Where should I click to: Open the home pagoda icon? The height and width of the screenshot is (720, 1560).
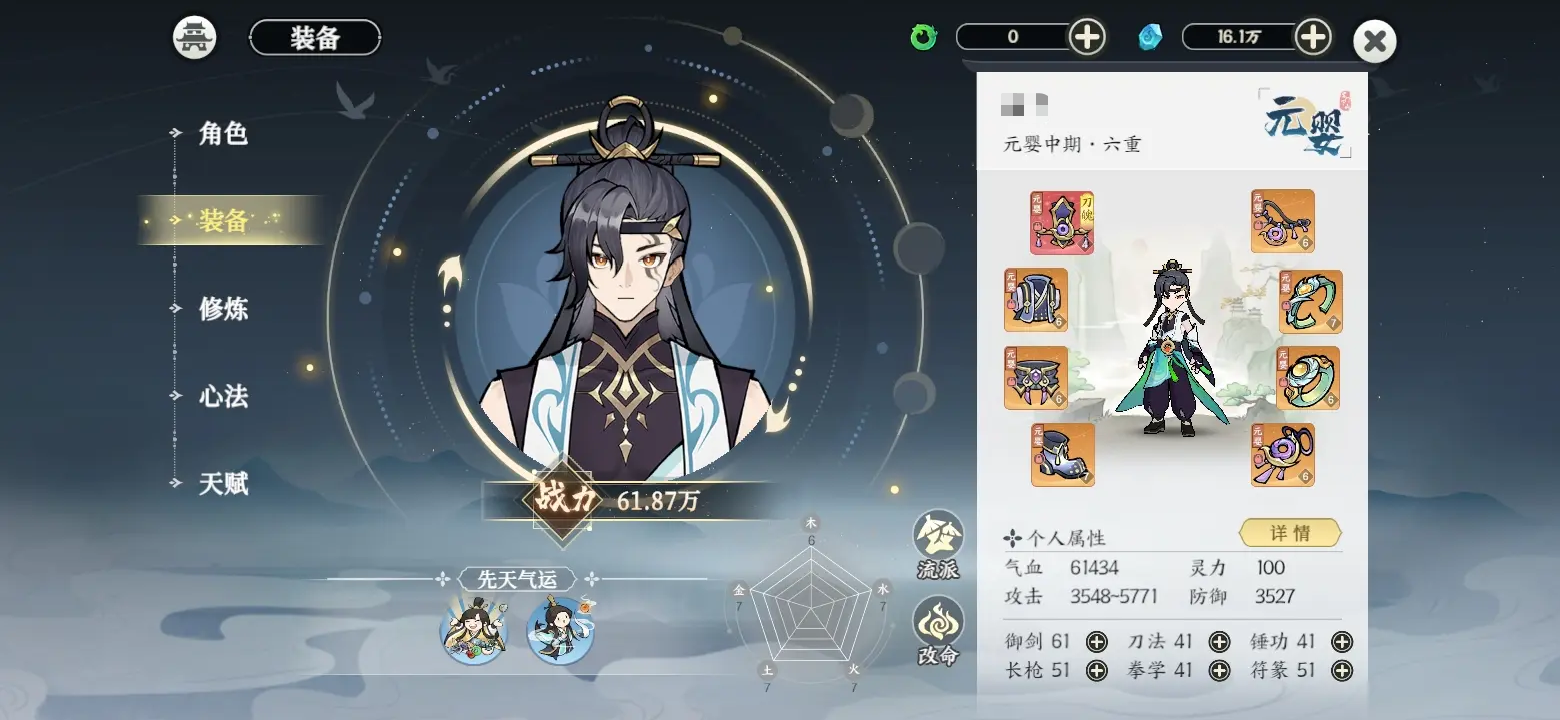click(x=195, y=38)
